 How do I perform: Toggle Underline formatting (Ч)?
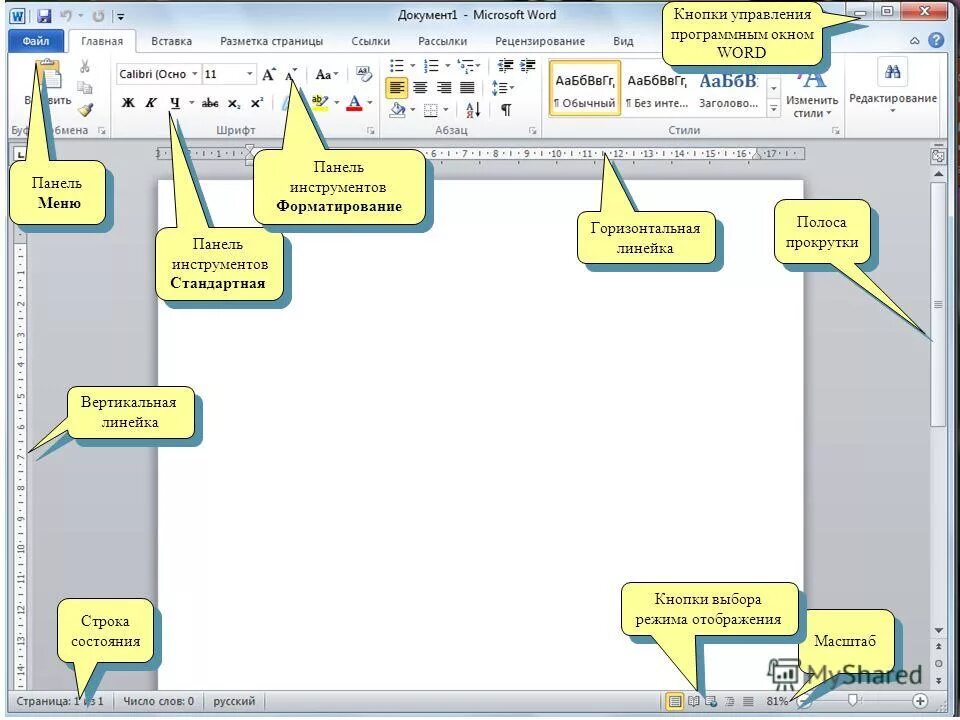coord(175,103)
